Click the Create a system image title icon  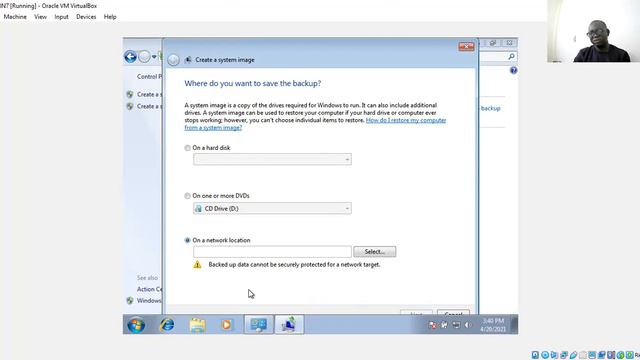188,60
